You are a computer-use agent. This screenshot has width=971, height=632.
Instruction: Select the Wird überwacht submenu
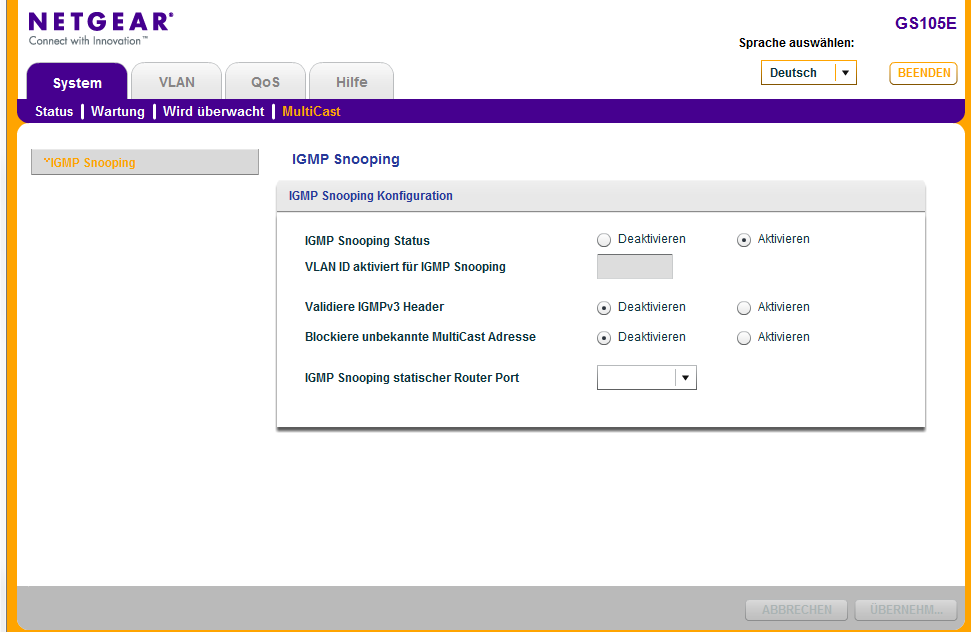point(213,112)
